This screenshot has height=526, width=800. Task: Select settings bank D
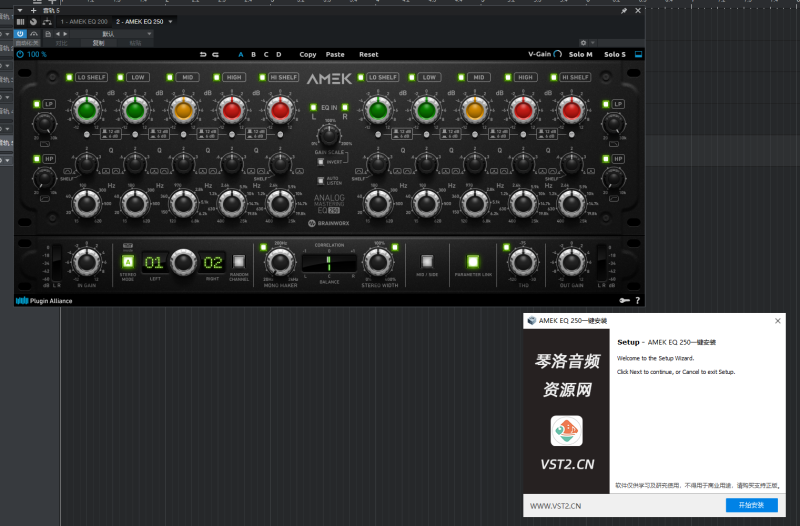coord(279,54)
